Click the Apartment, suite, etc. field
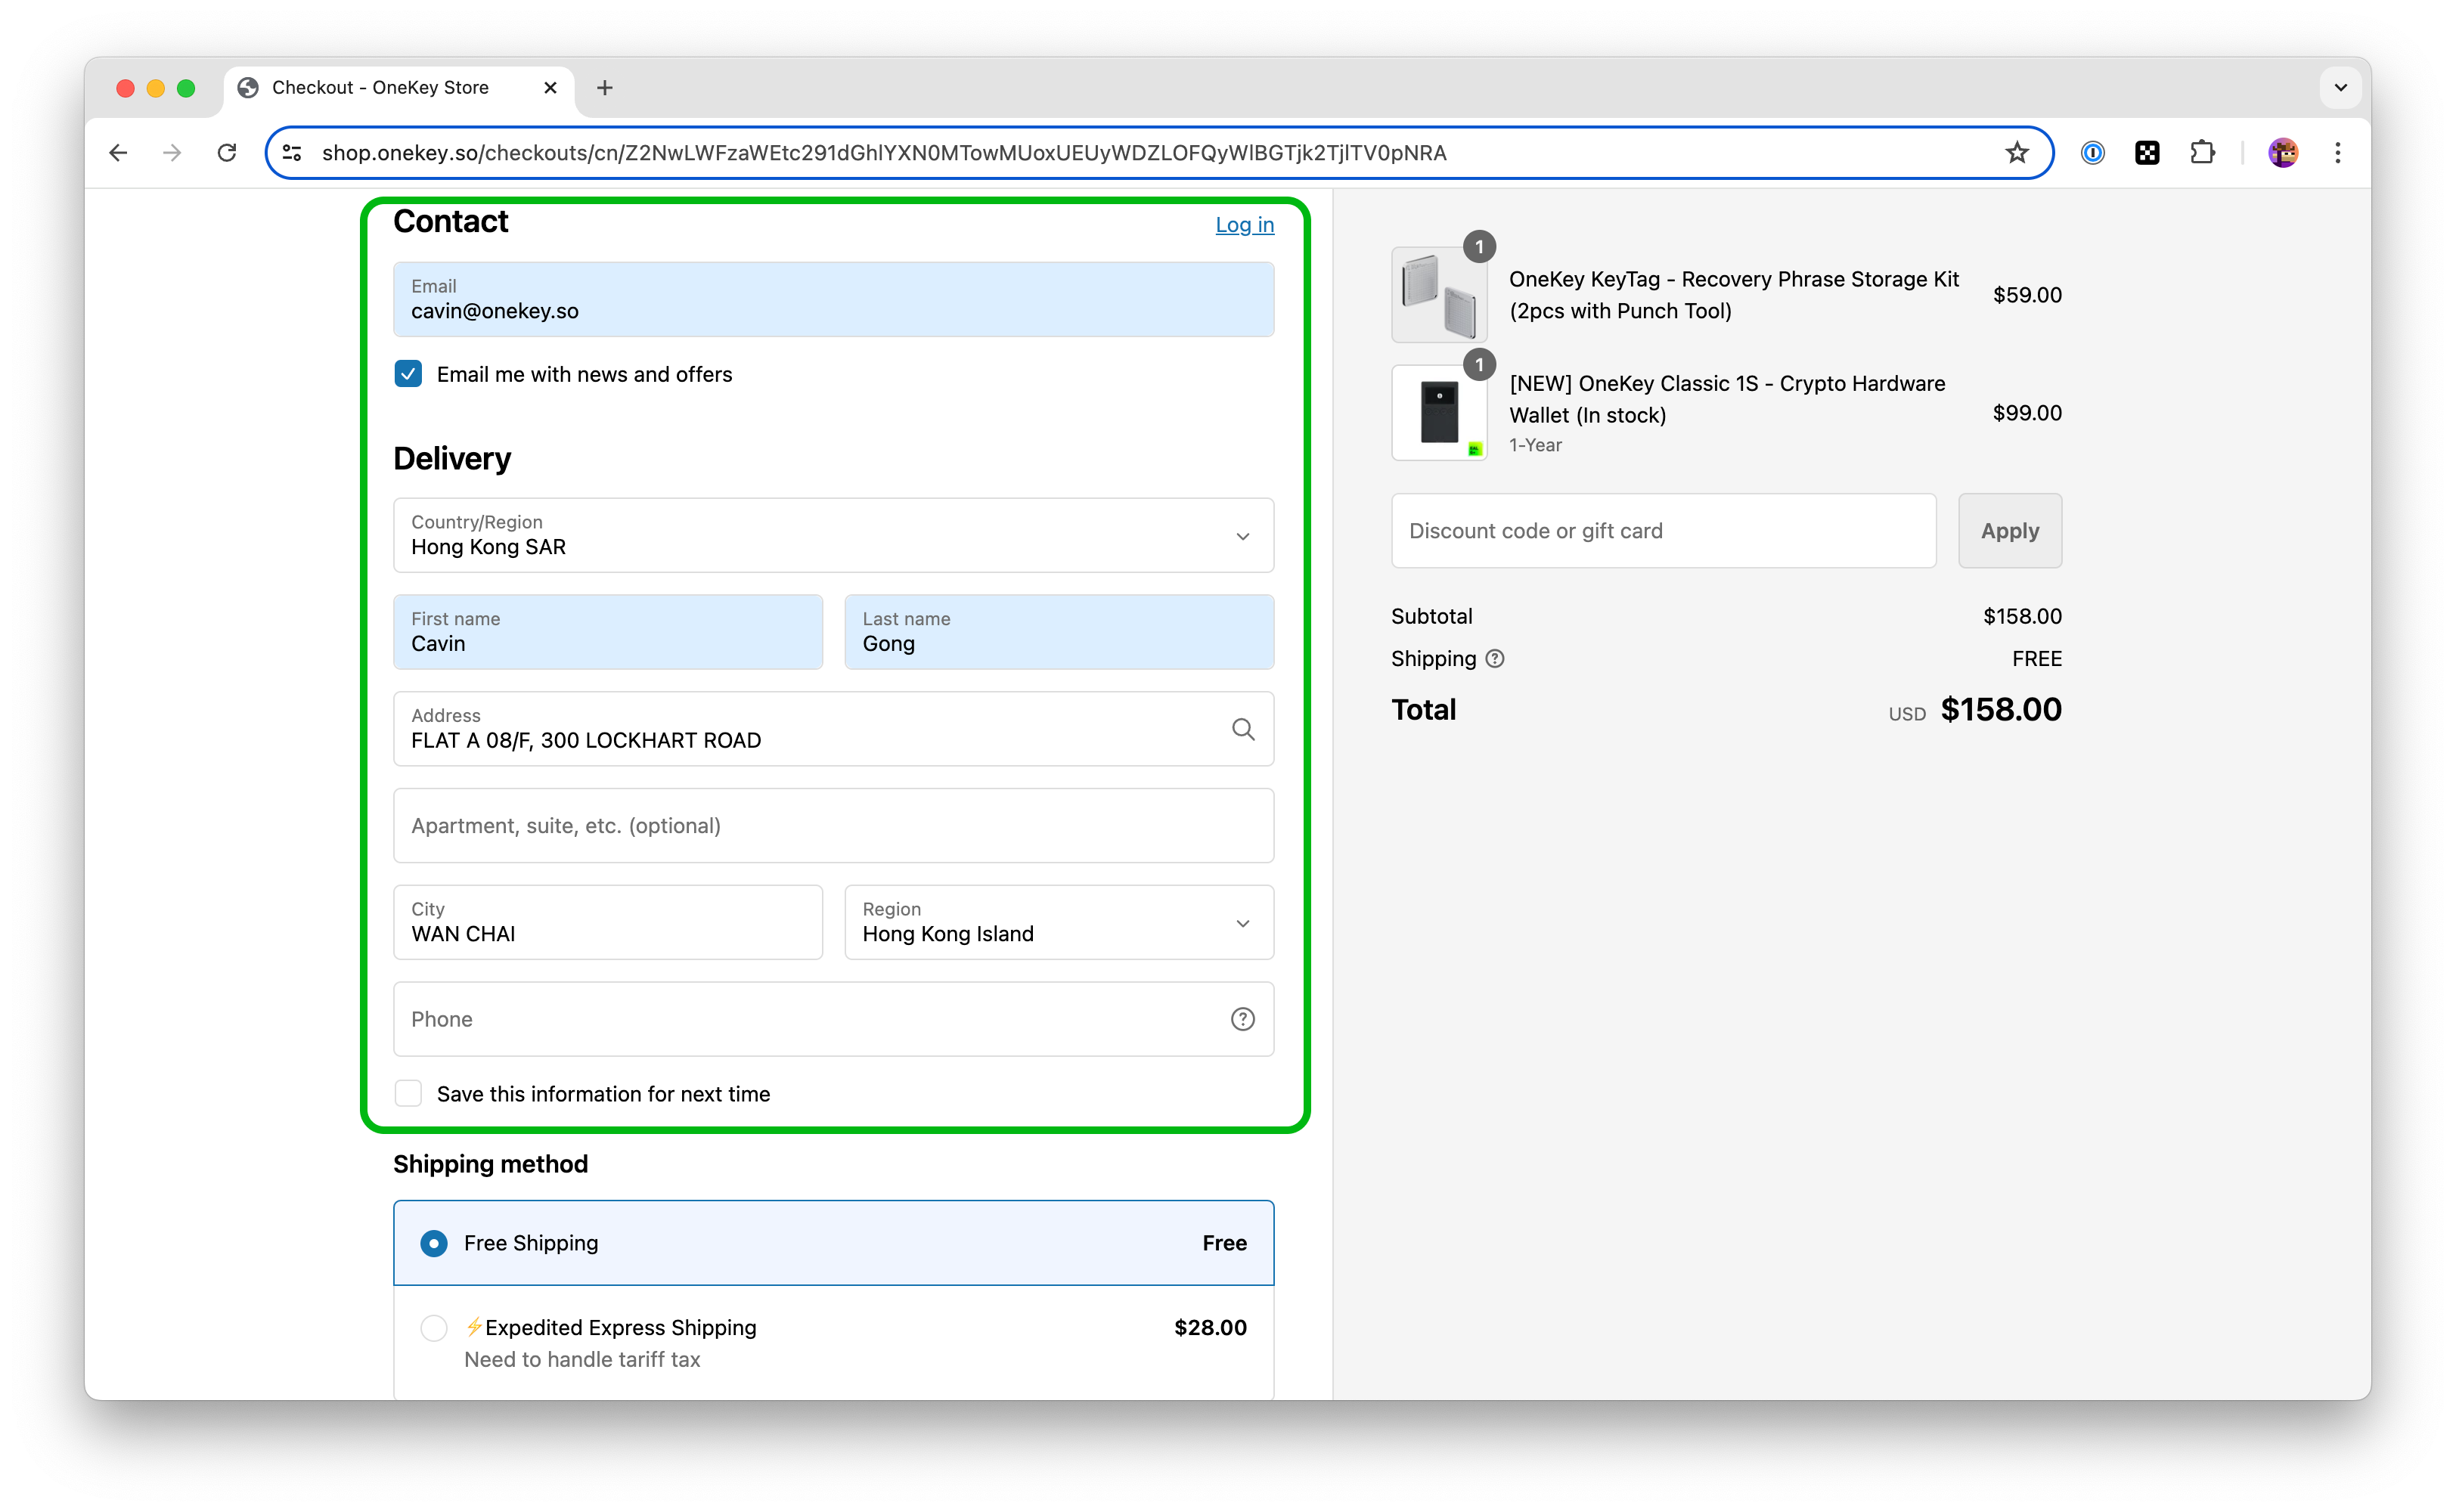 click(833, 826)
